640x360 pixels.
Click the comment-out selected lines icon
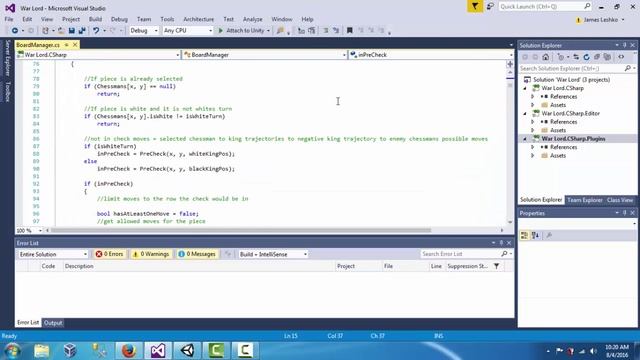coord(326,31)
